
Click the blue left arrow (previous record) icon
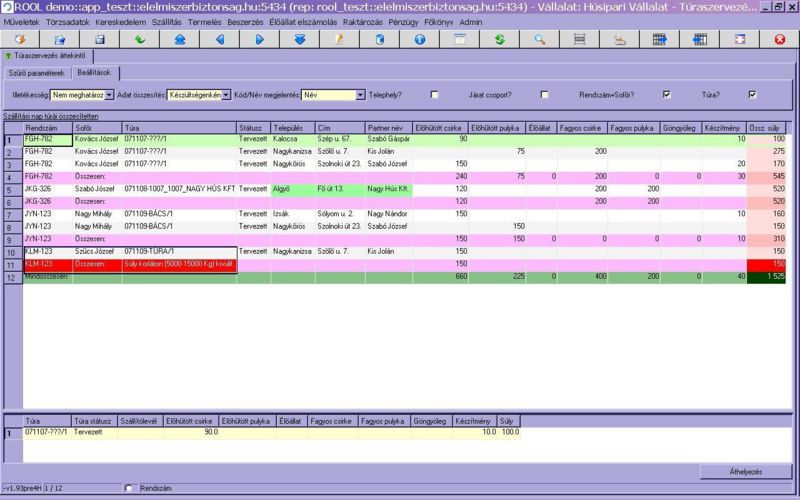(x=220, y=39)
